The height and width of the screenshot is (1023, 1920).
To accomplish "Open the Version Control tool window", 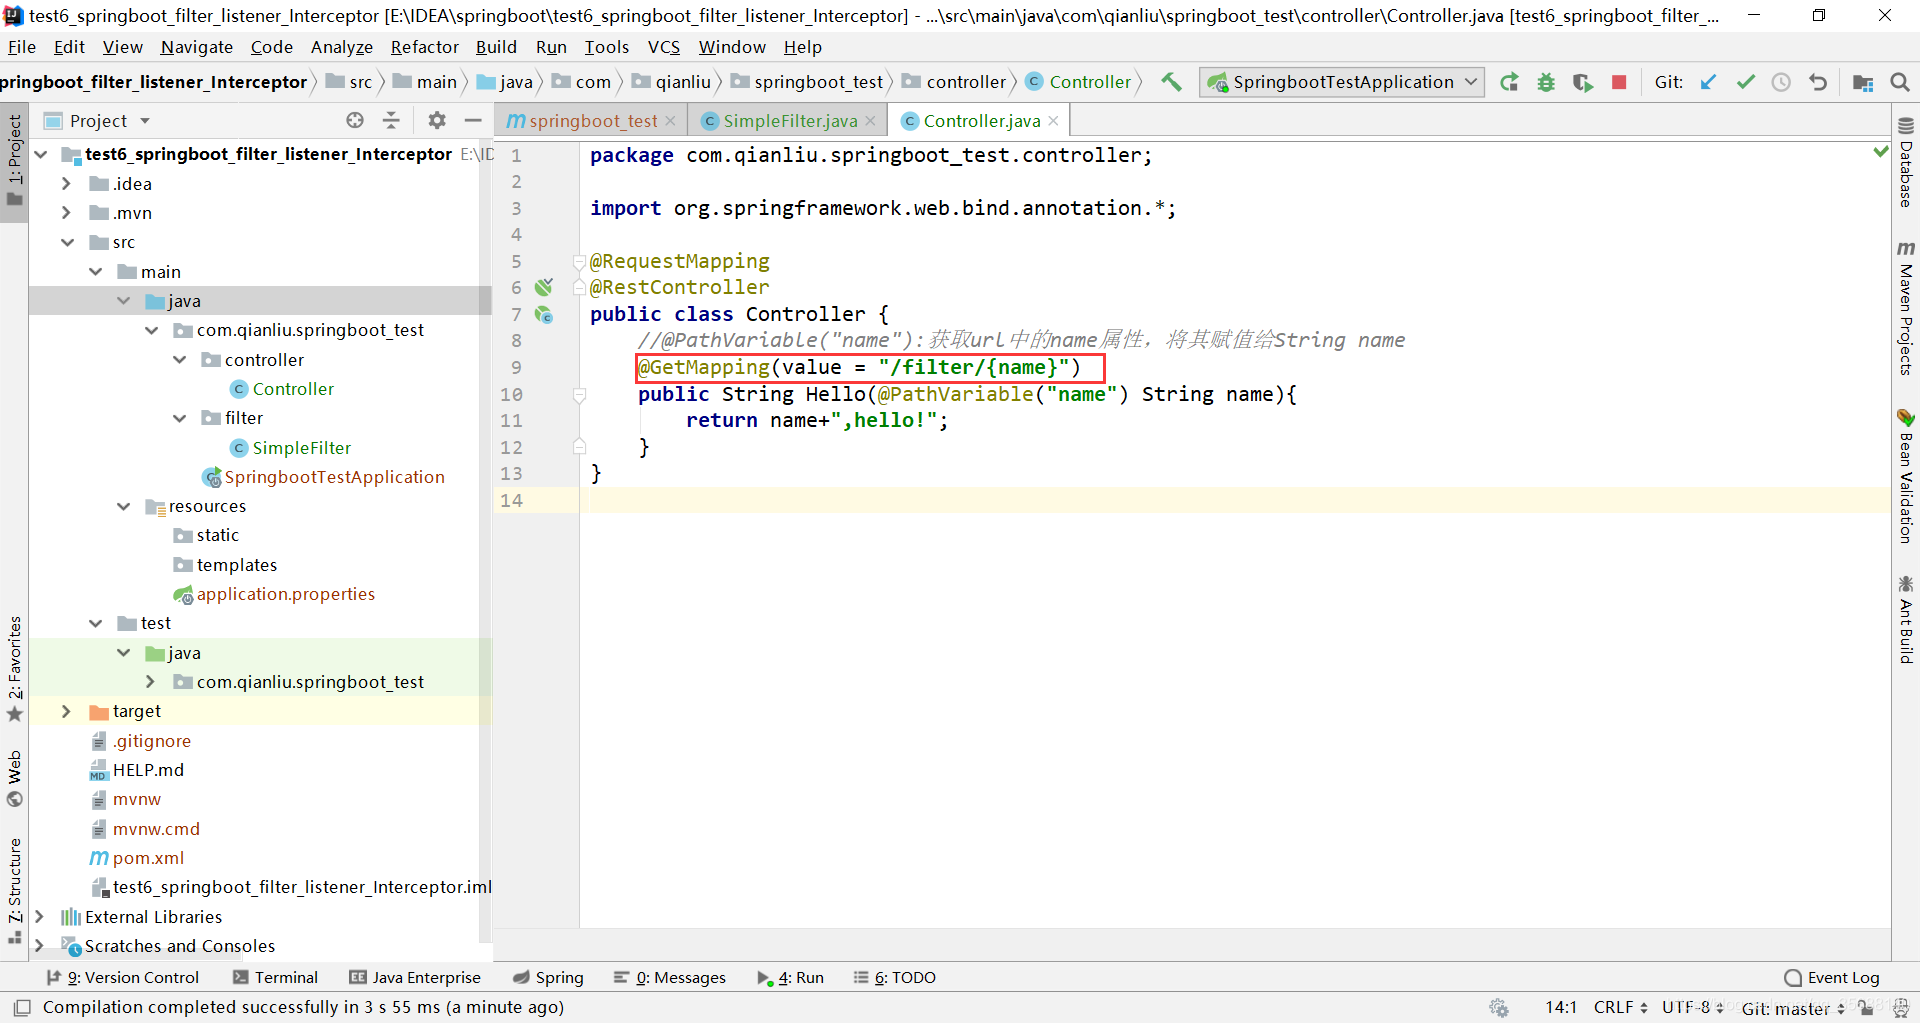I will (122, 978).
